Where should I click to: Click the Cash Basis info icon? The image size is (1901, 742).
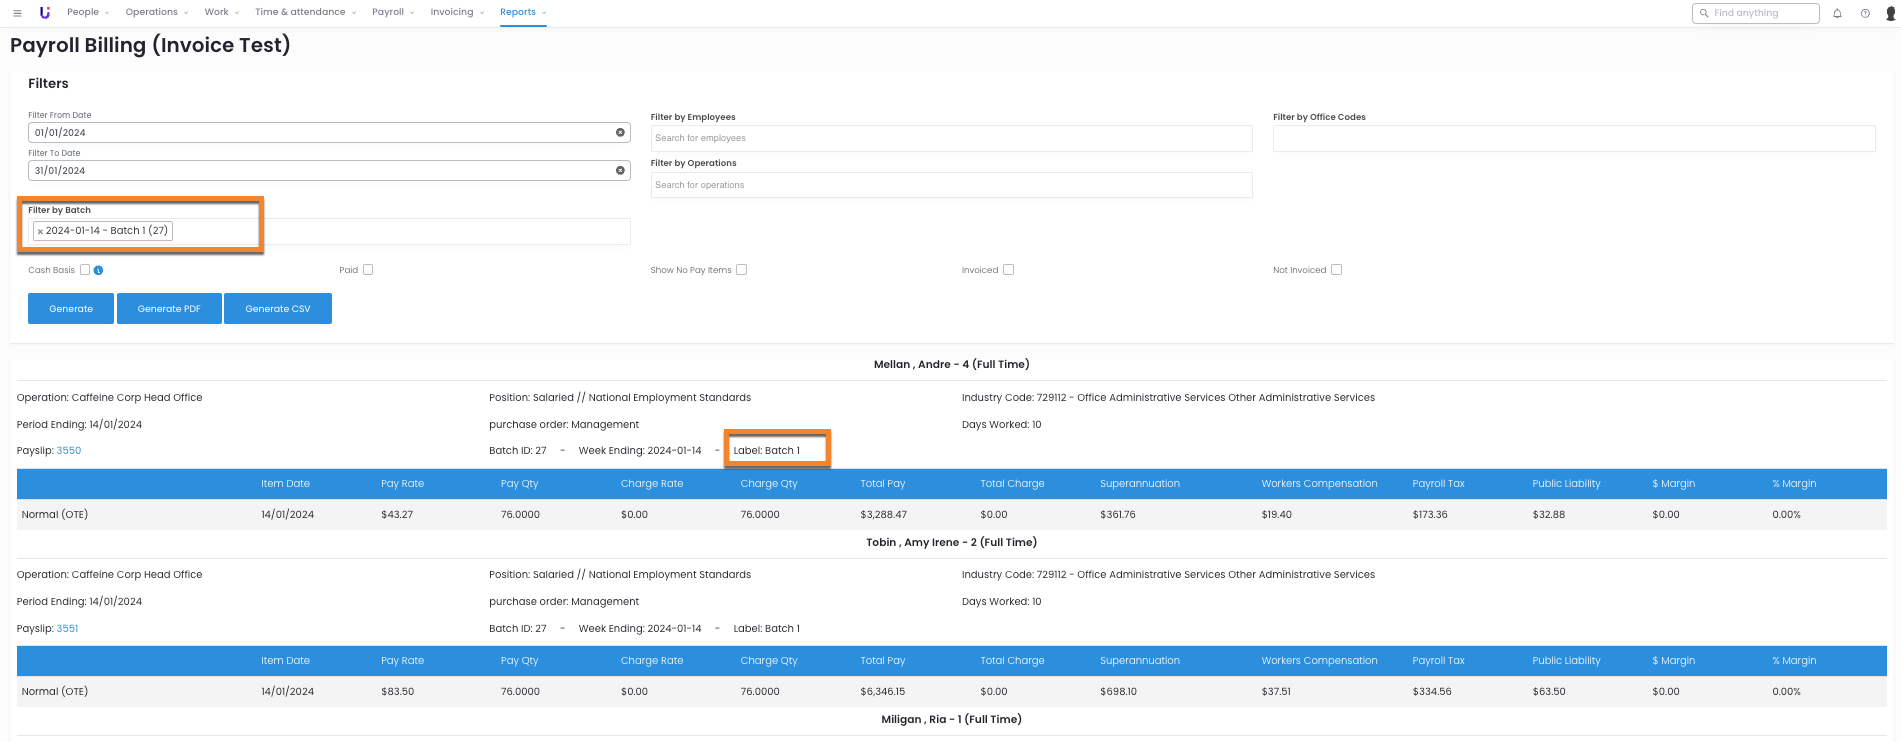click(98, 270)
